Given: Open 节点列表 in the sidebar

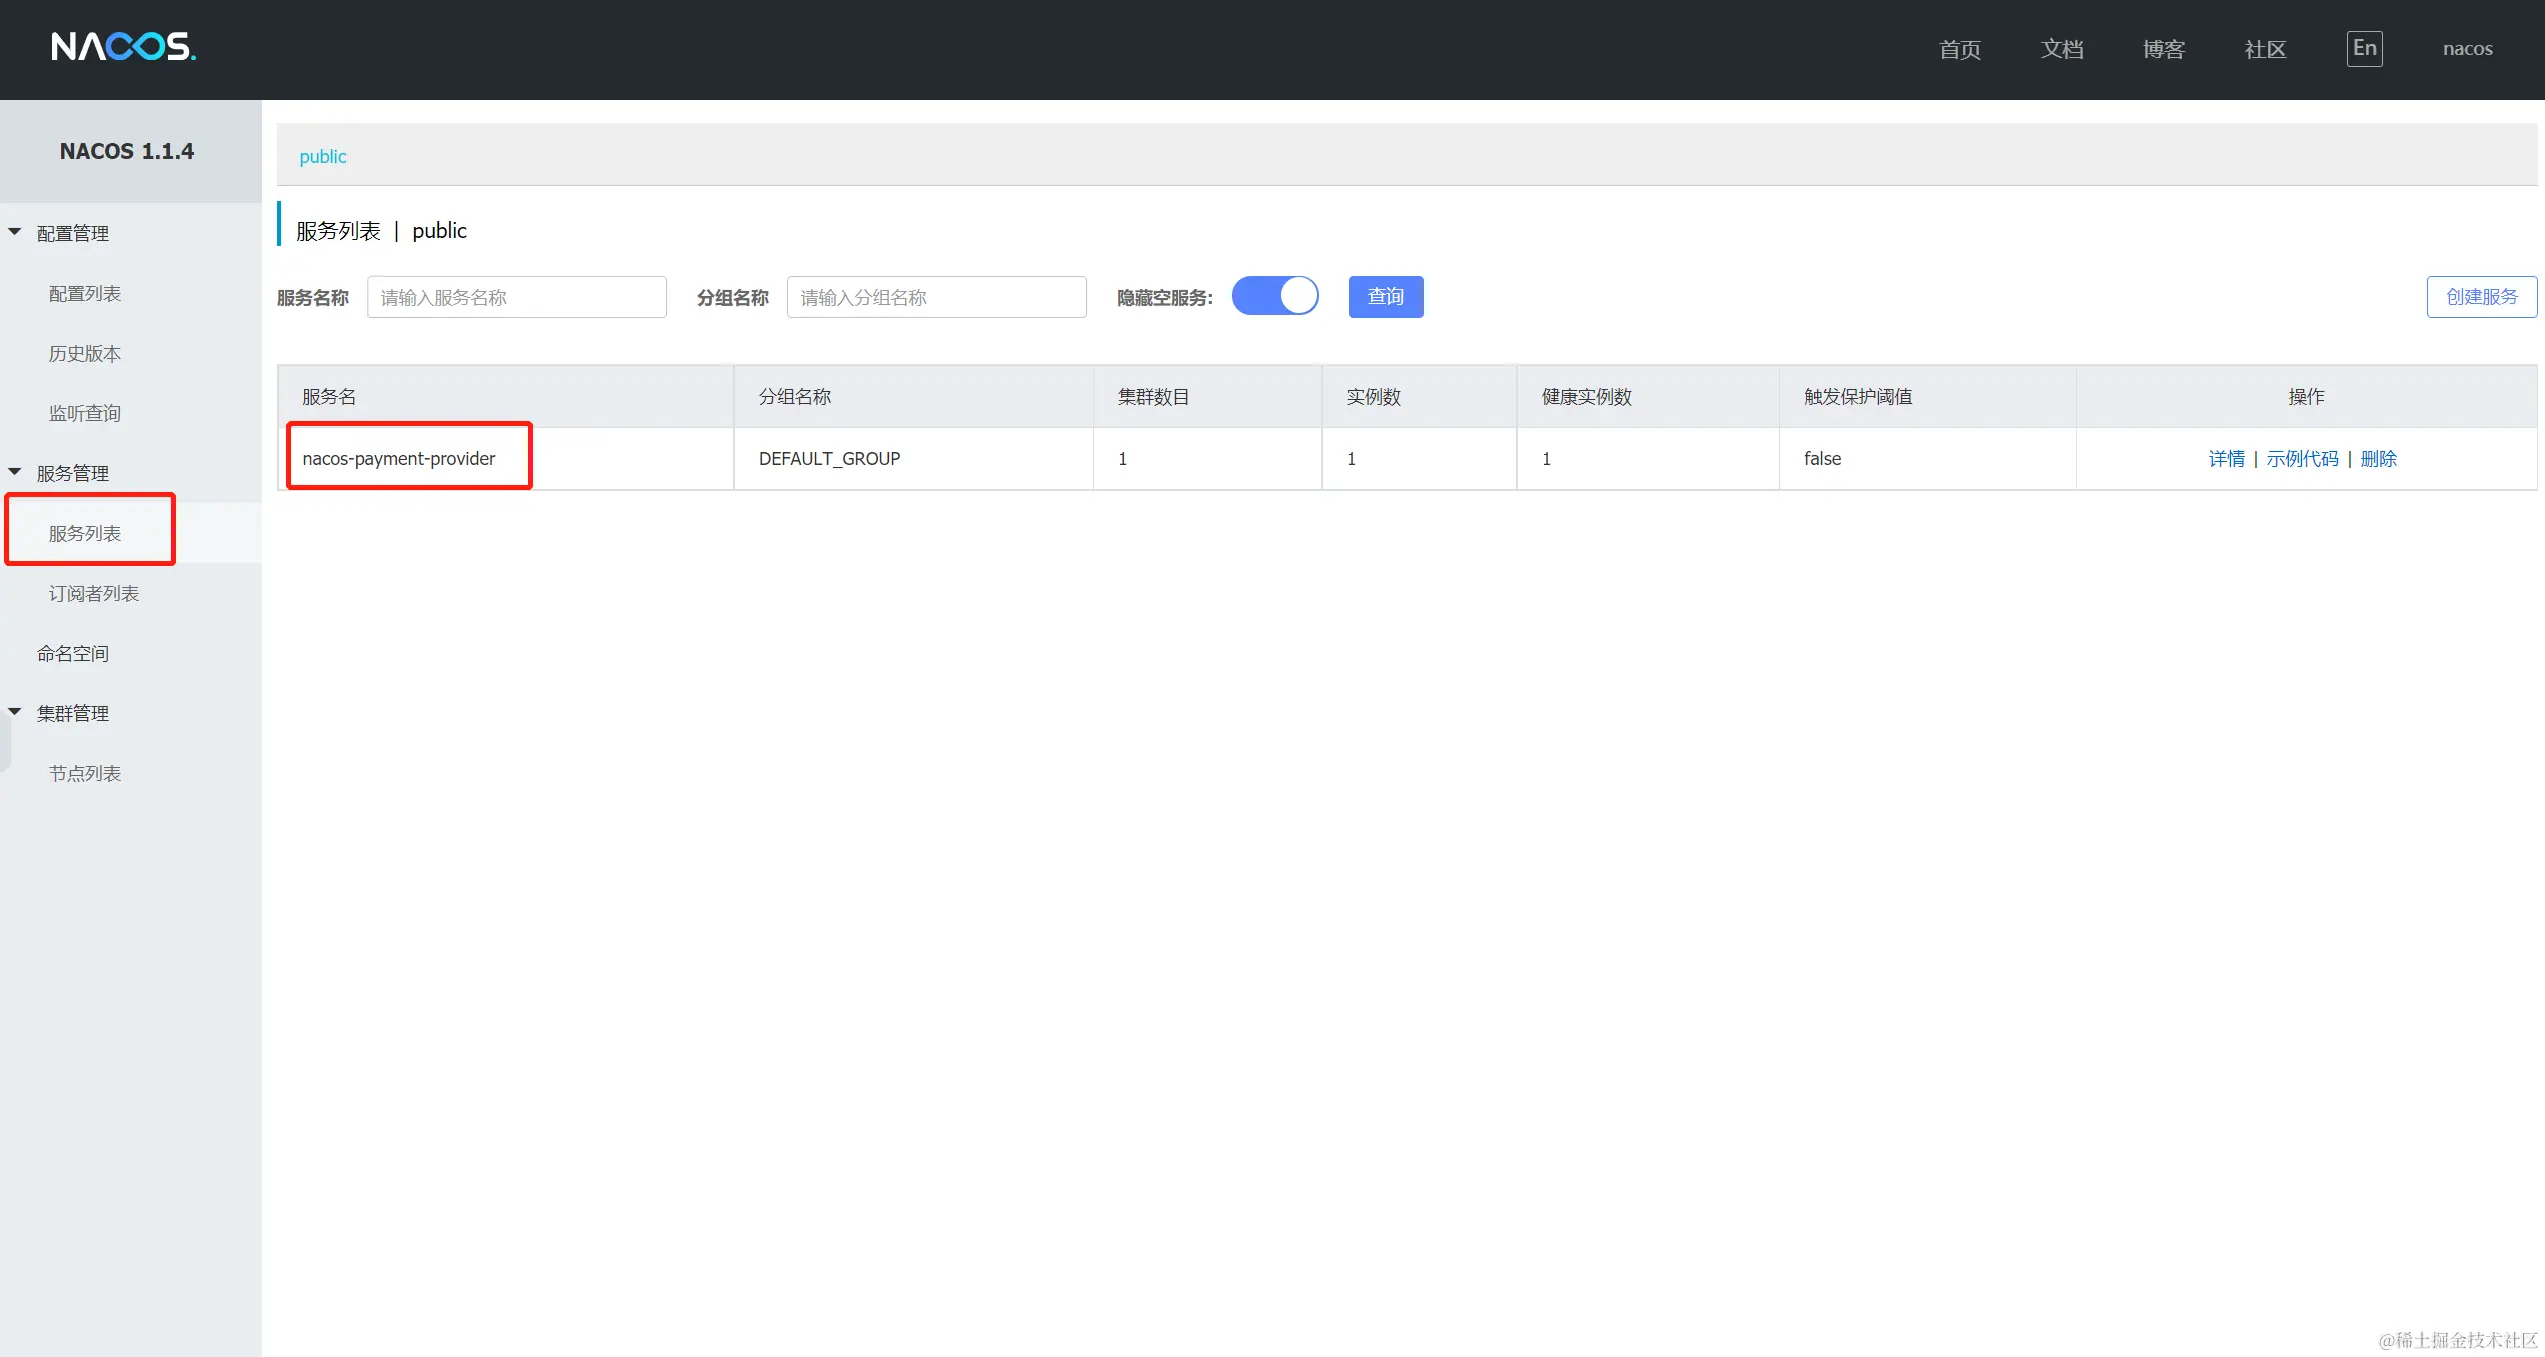Looking at the screenshot, I should 85,773.
